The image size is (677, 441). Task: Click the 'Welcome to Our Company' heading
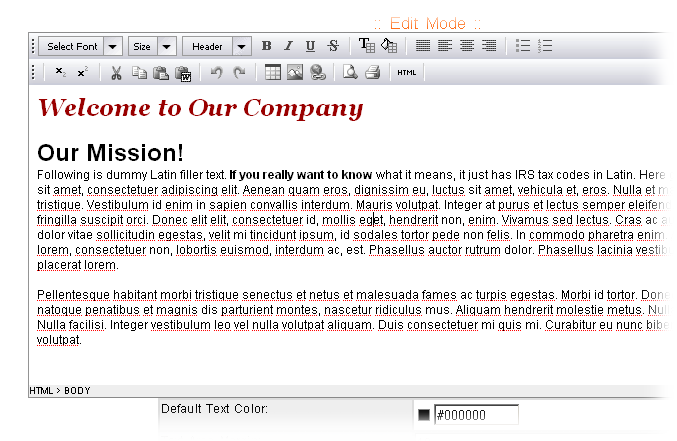tap(200, 108)
